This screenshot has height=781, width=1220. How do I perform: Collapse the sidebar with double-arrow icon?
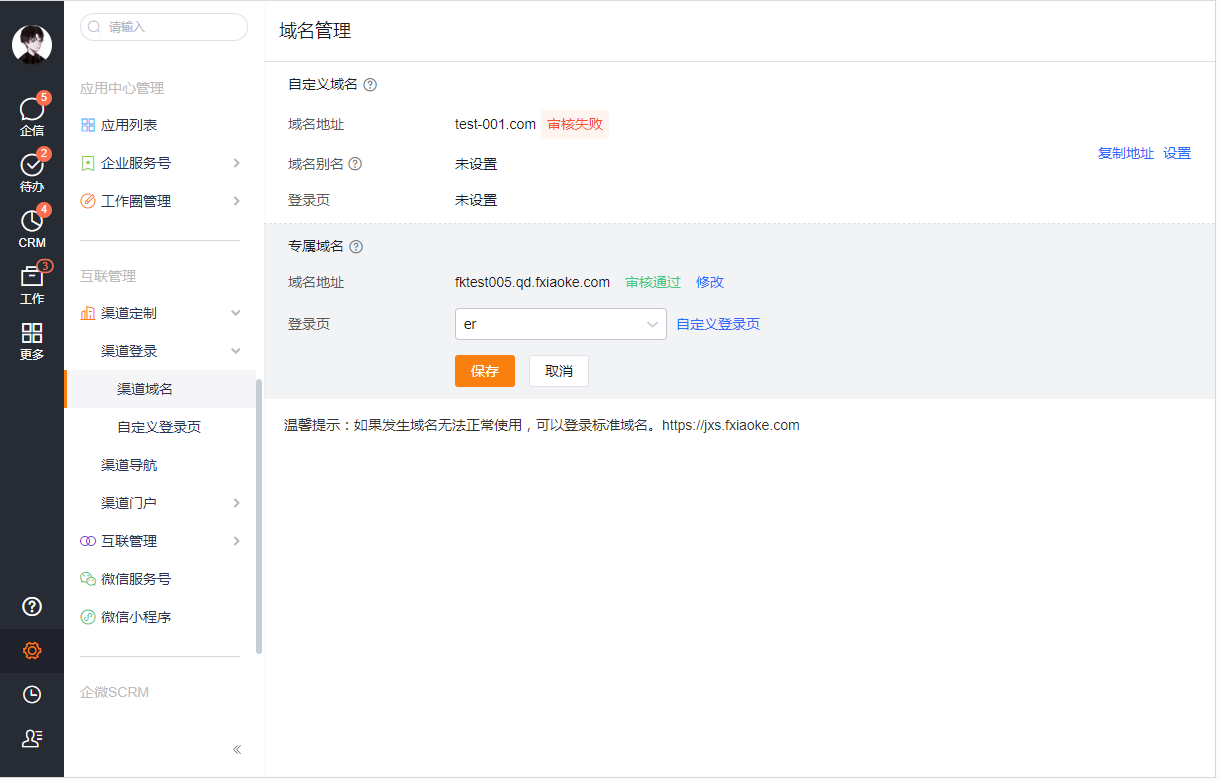tap(237, 749)
